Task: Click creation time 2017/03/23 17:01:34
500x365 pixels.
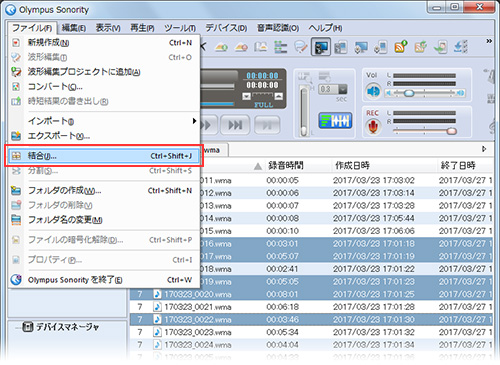Action: 374,345
